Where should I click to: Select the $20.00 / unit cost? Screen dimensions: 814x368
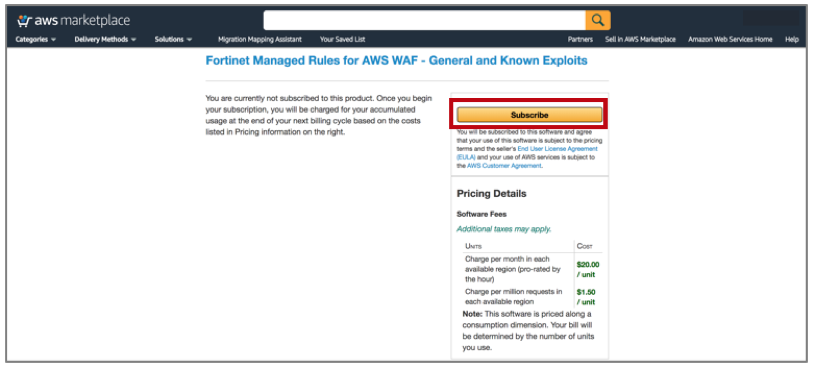588,270
